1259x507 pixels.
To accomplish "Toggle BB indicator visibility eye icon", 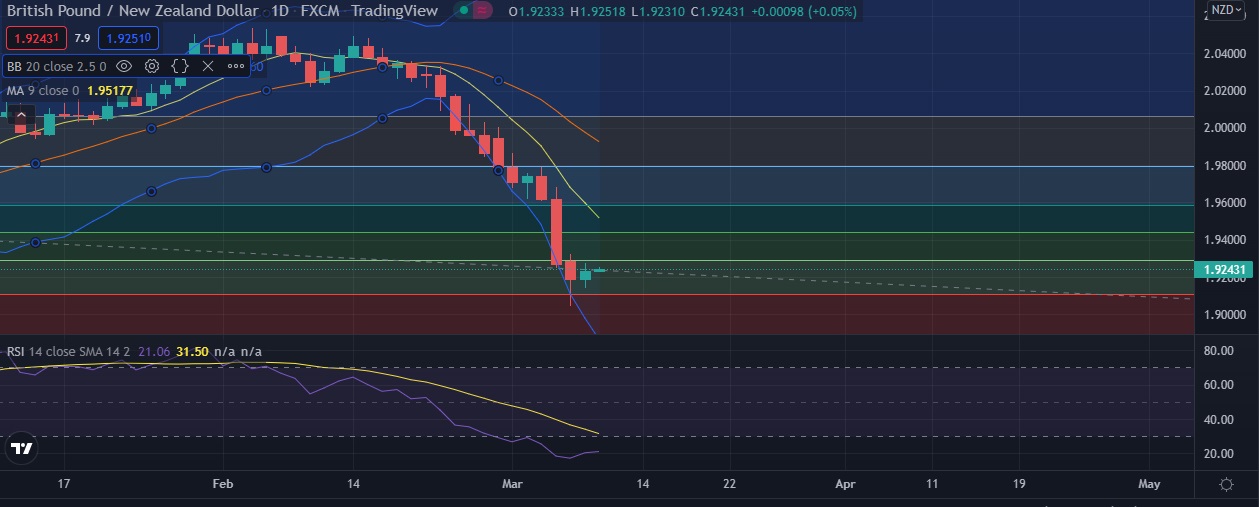I will click(x=124, y=66).
